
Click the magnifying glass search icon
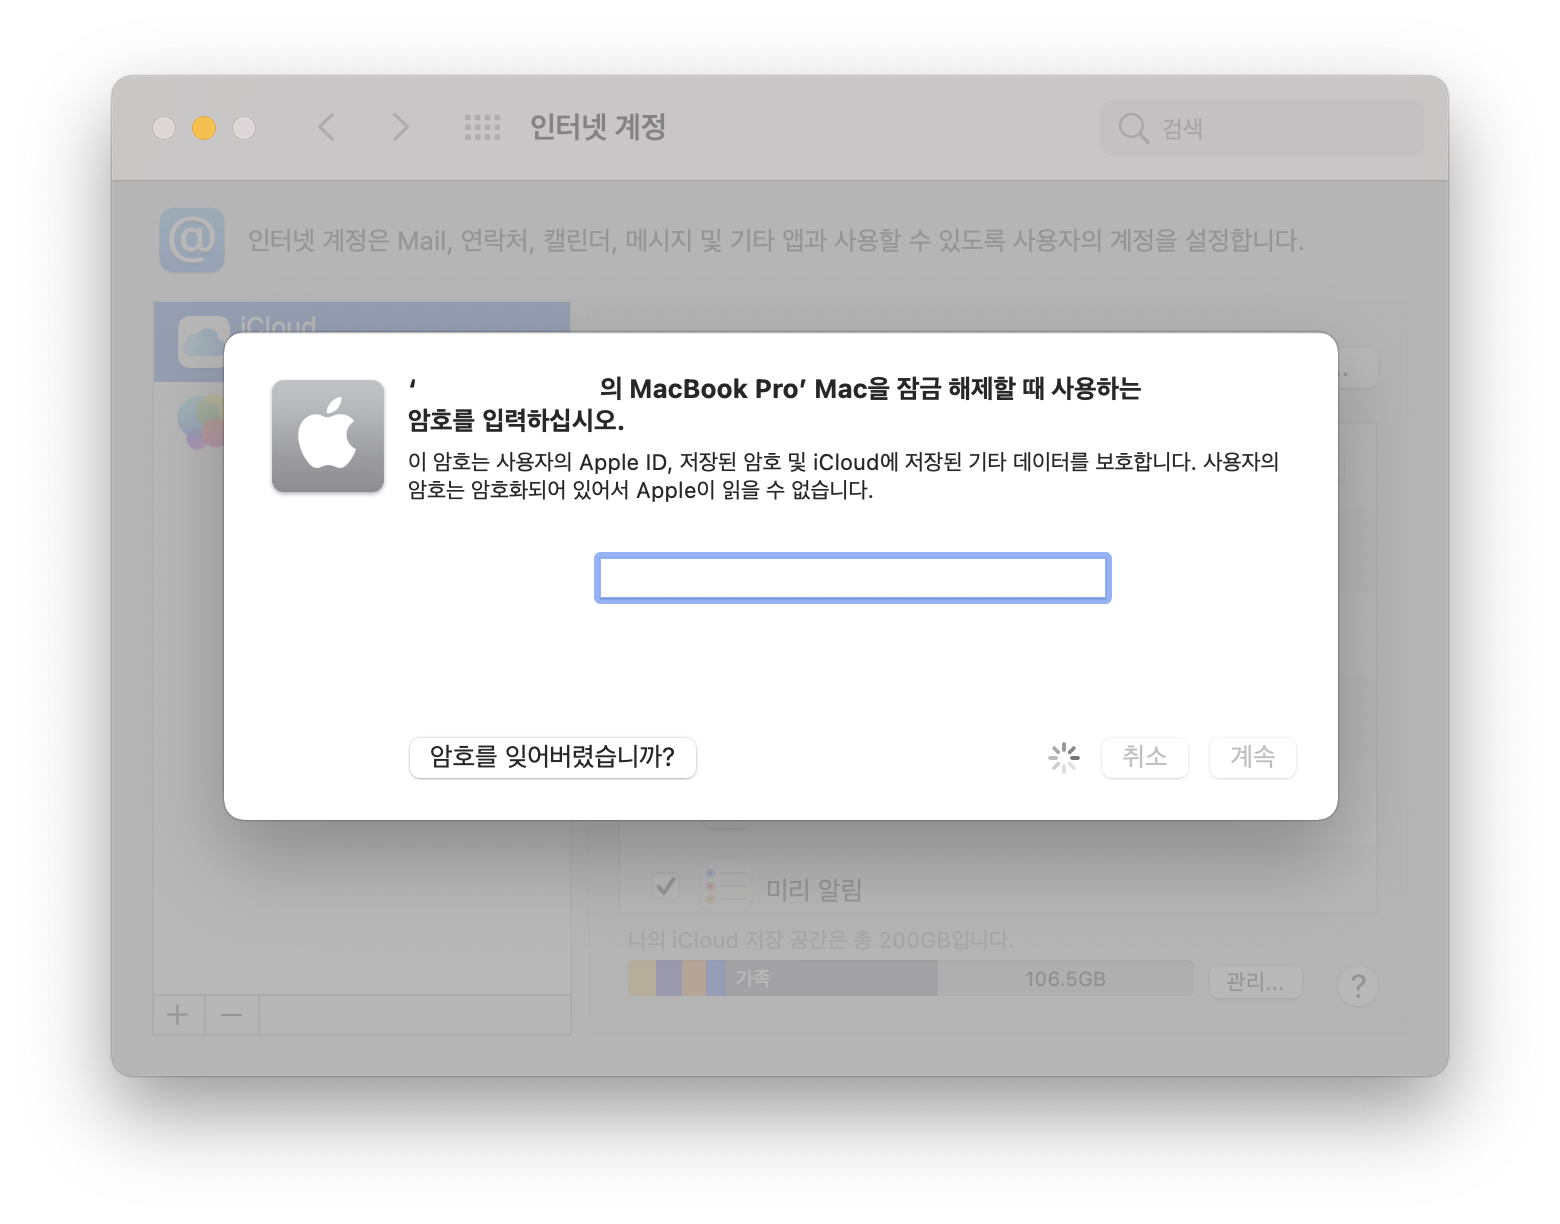(1133, 128)
